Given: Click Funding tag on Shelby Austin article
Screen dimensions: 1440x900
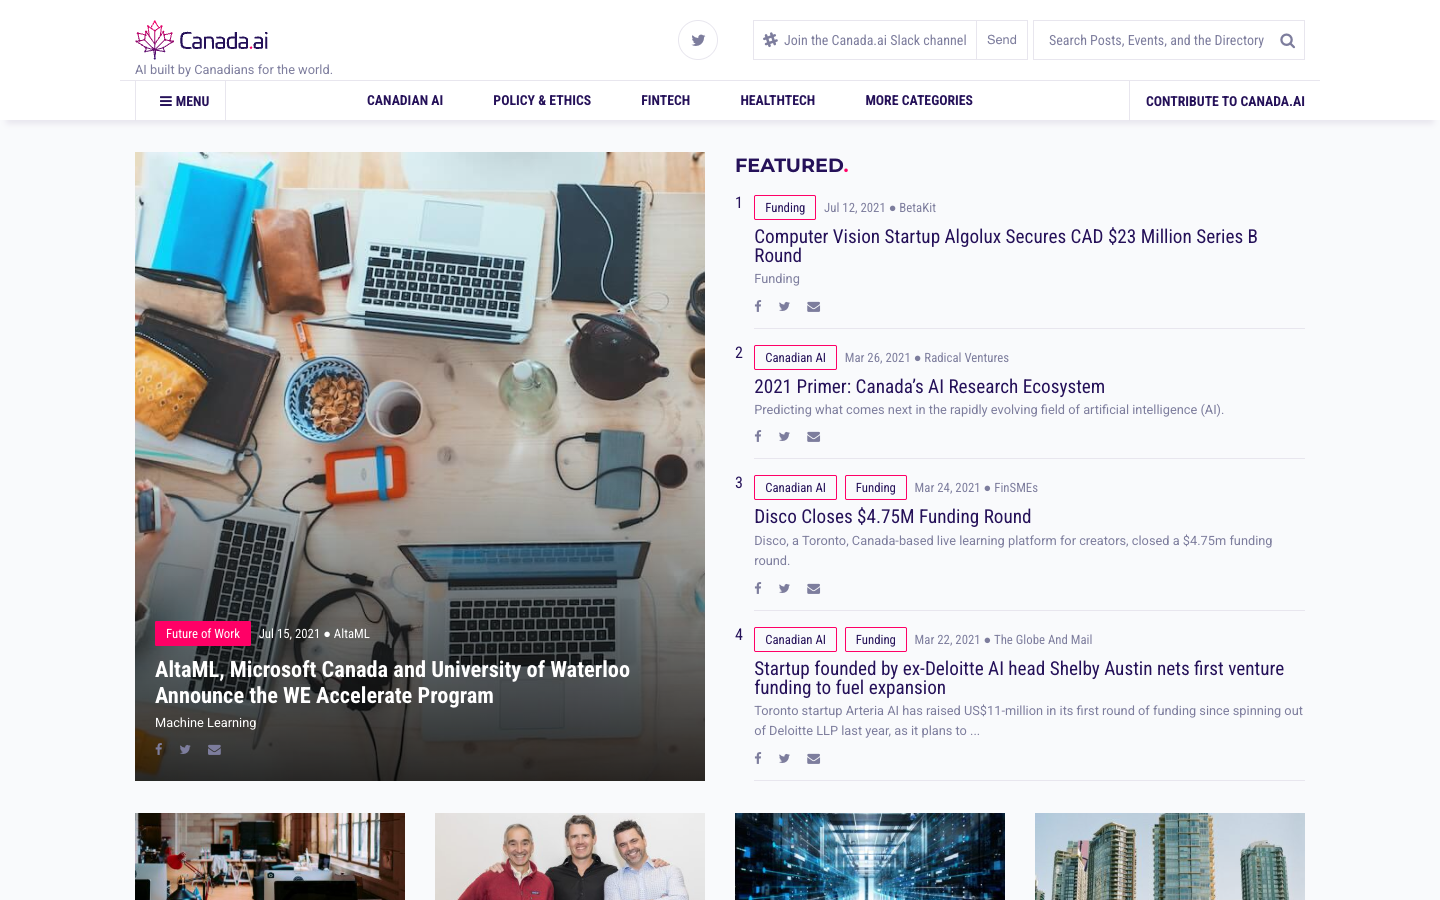Looking at the screenshot, I should pyautogui.click(x=876, y=639).
